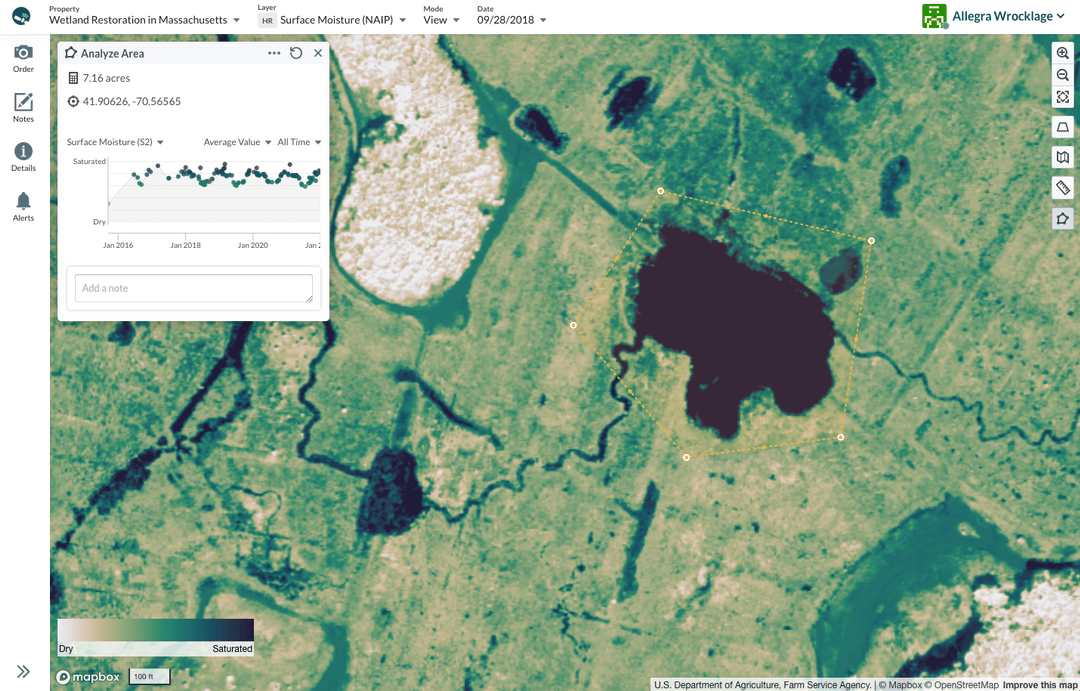Viewport: 1080px width, 691px height.
Task: Open Notes in the left sidebar
Action: tap(23, 108)
